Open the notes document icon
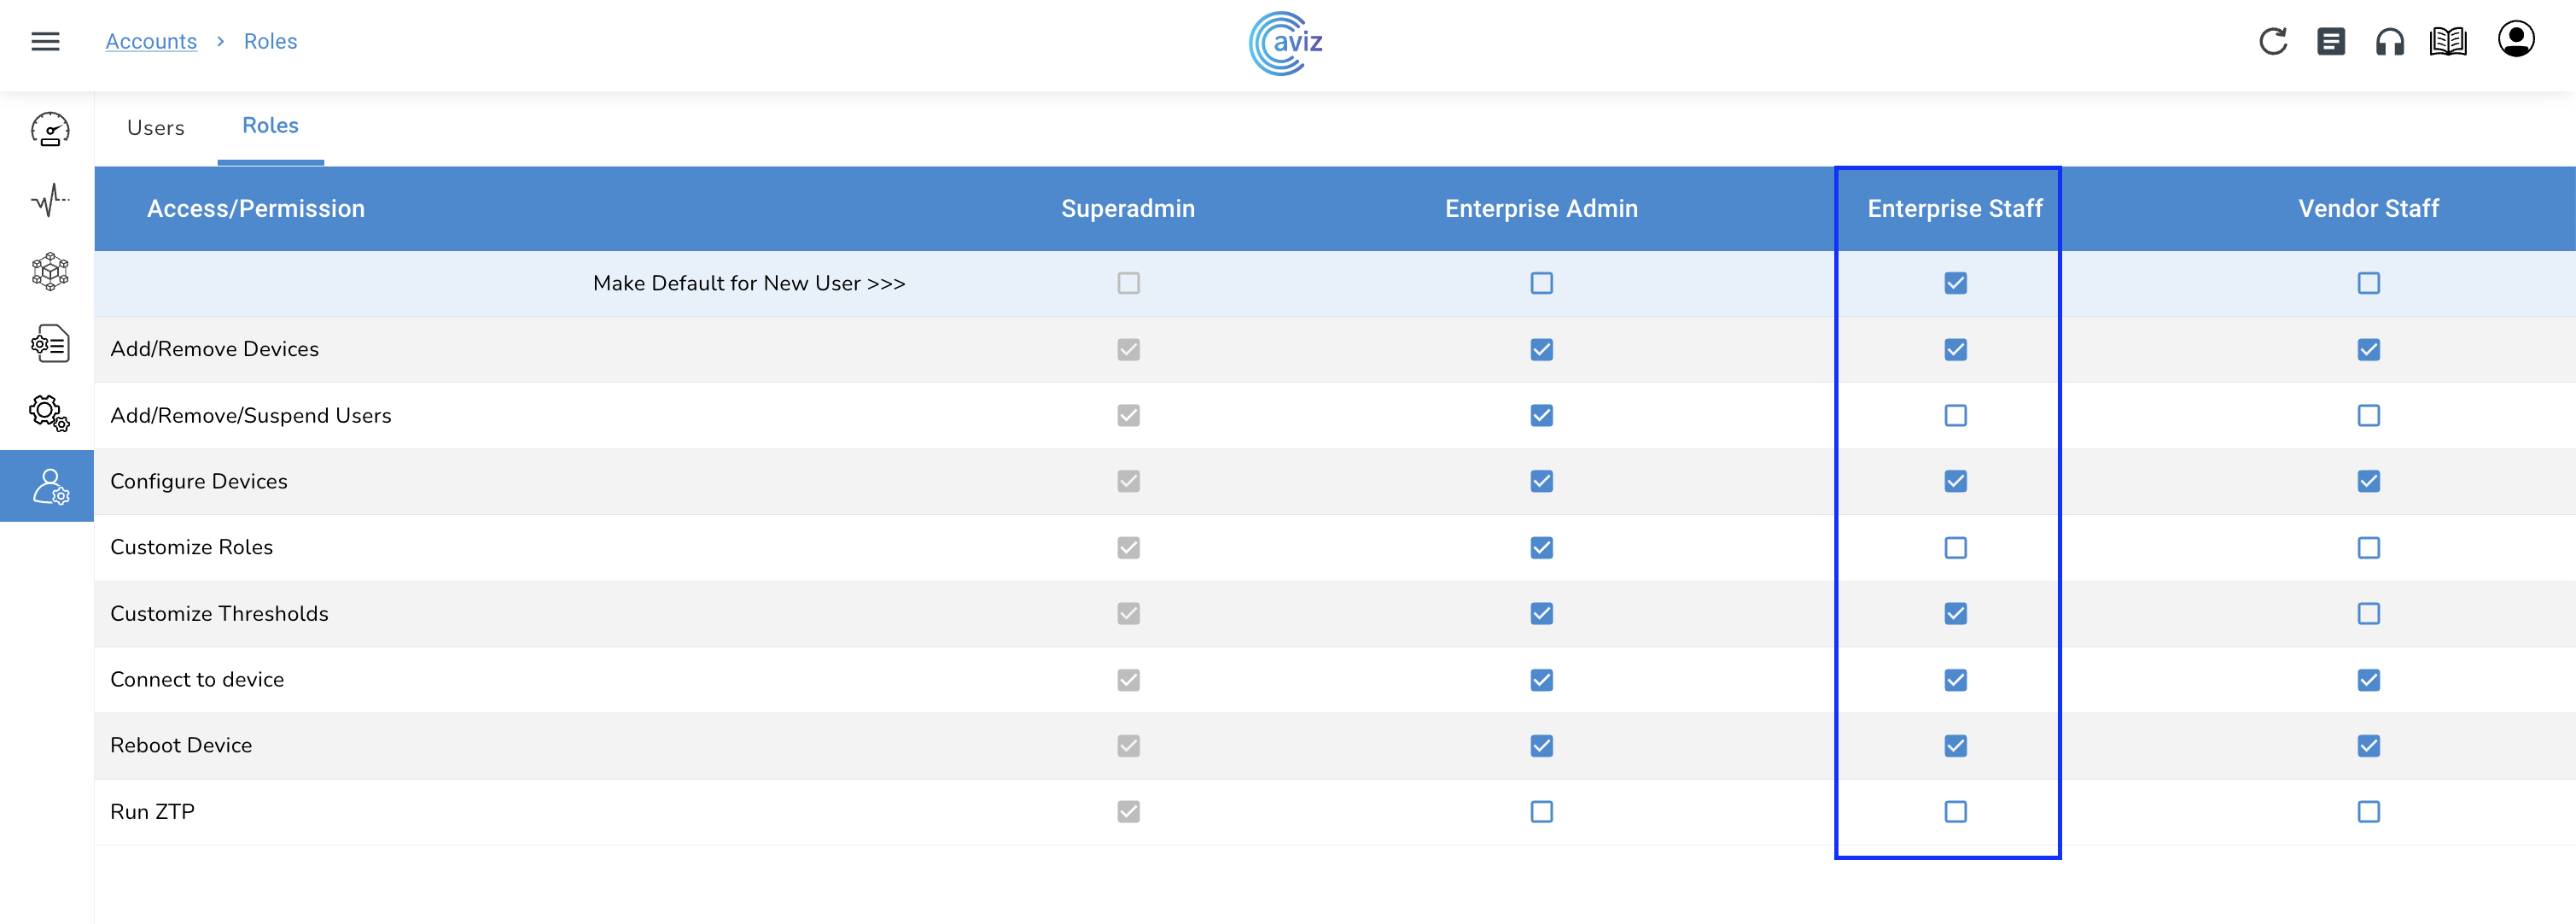The image size is (2576, 924). pos(2330,41)
